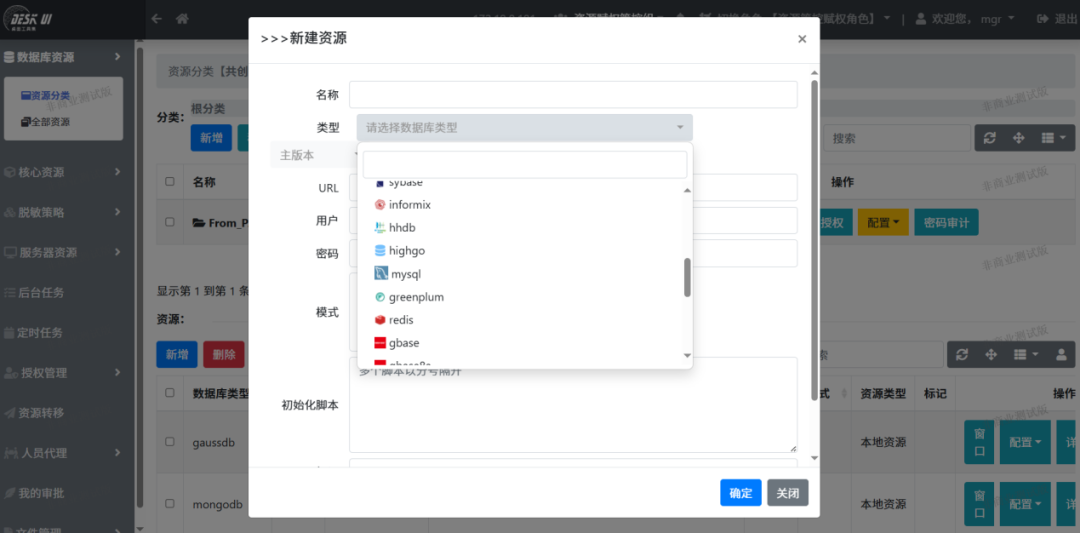Select the highgo database icon
This screenshot has width=1080, height=533.
click(x=380, y=251)
